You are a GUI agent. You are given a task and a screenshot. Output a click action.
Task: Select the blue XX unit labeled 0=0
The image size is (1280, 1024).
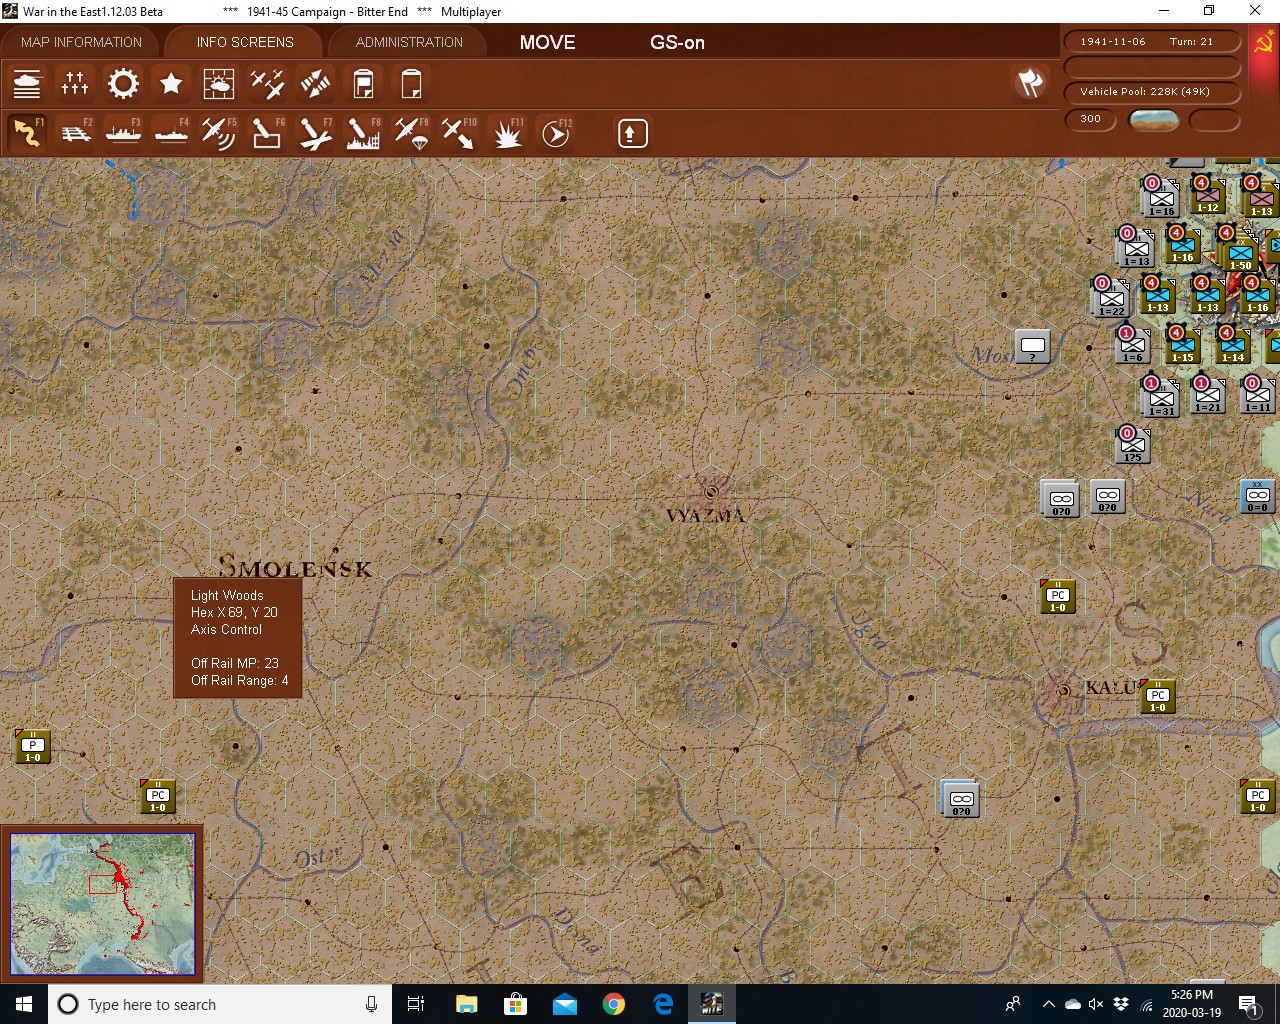click(1257, 496)
